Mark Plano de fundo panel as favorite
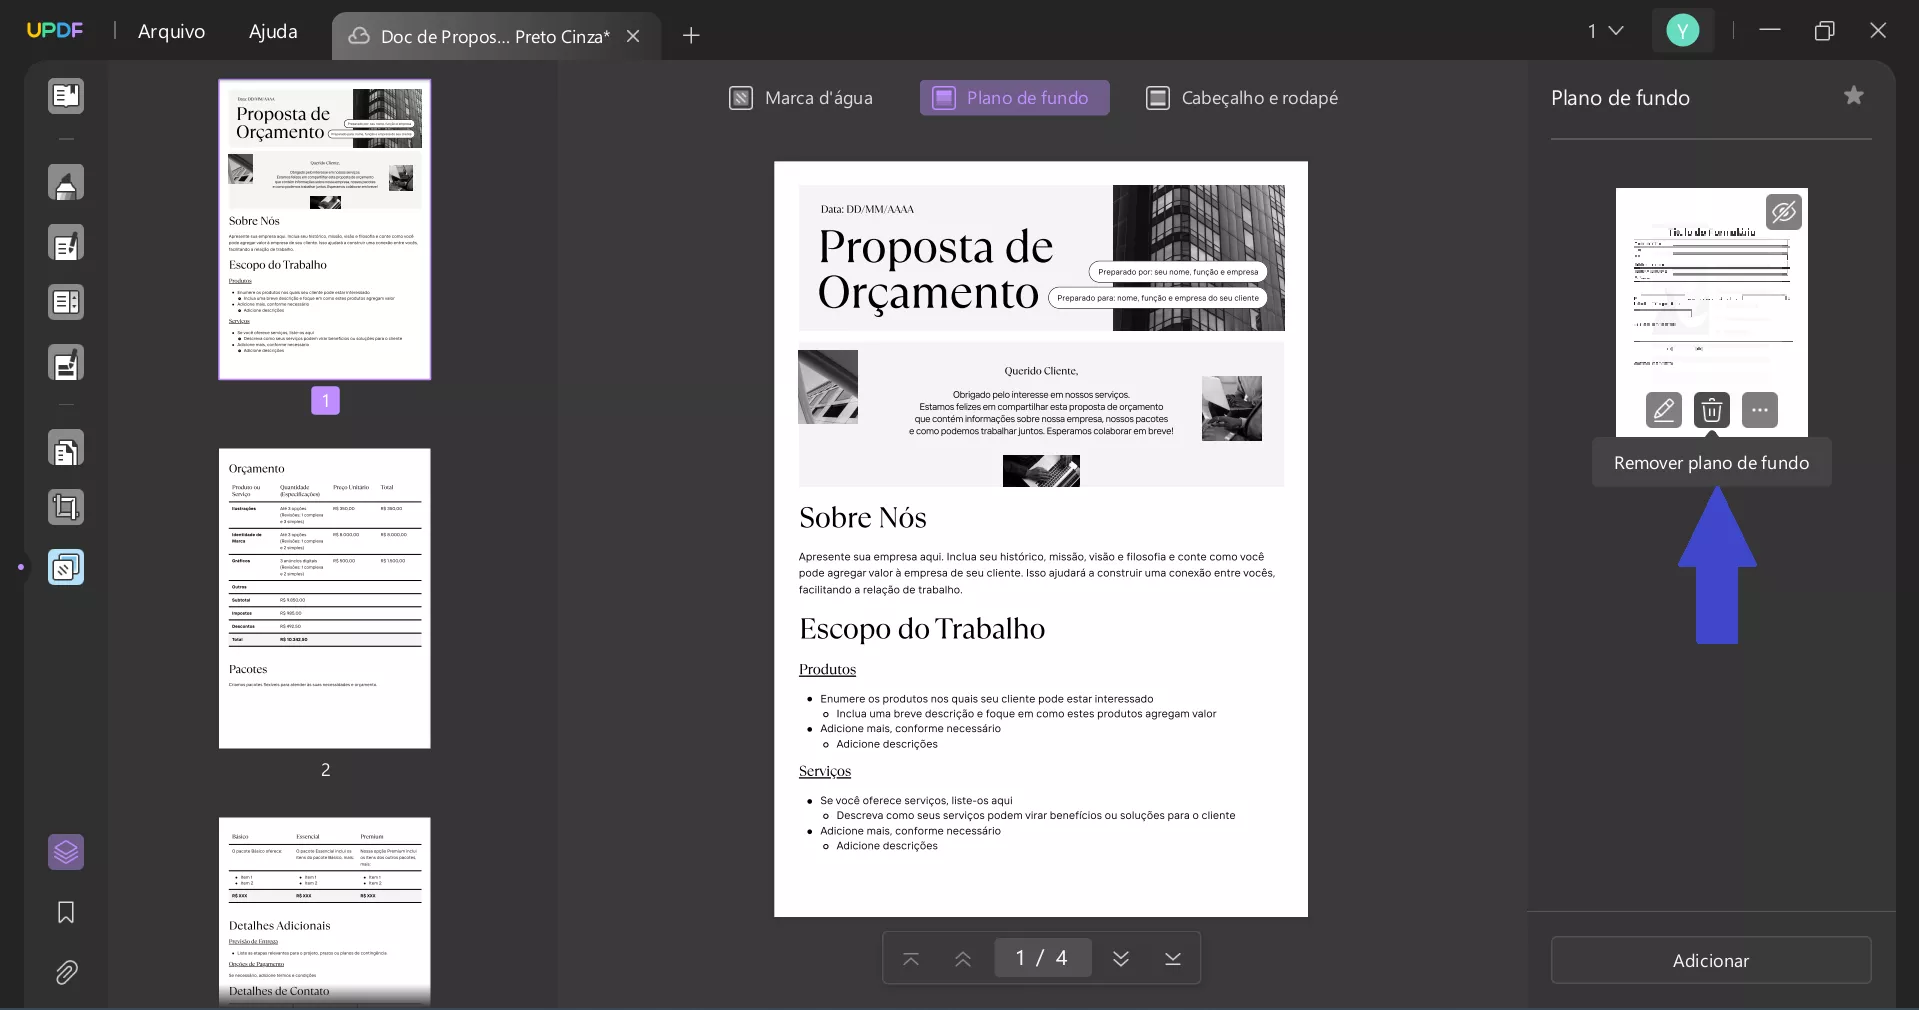1919x1010 pixels. tap(1853, 95)
